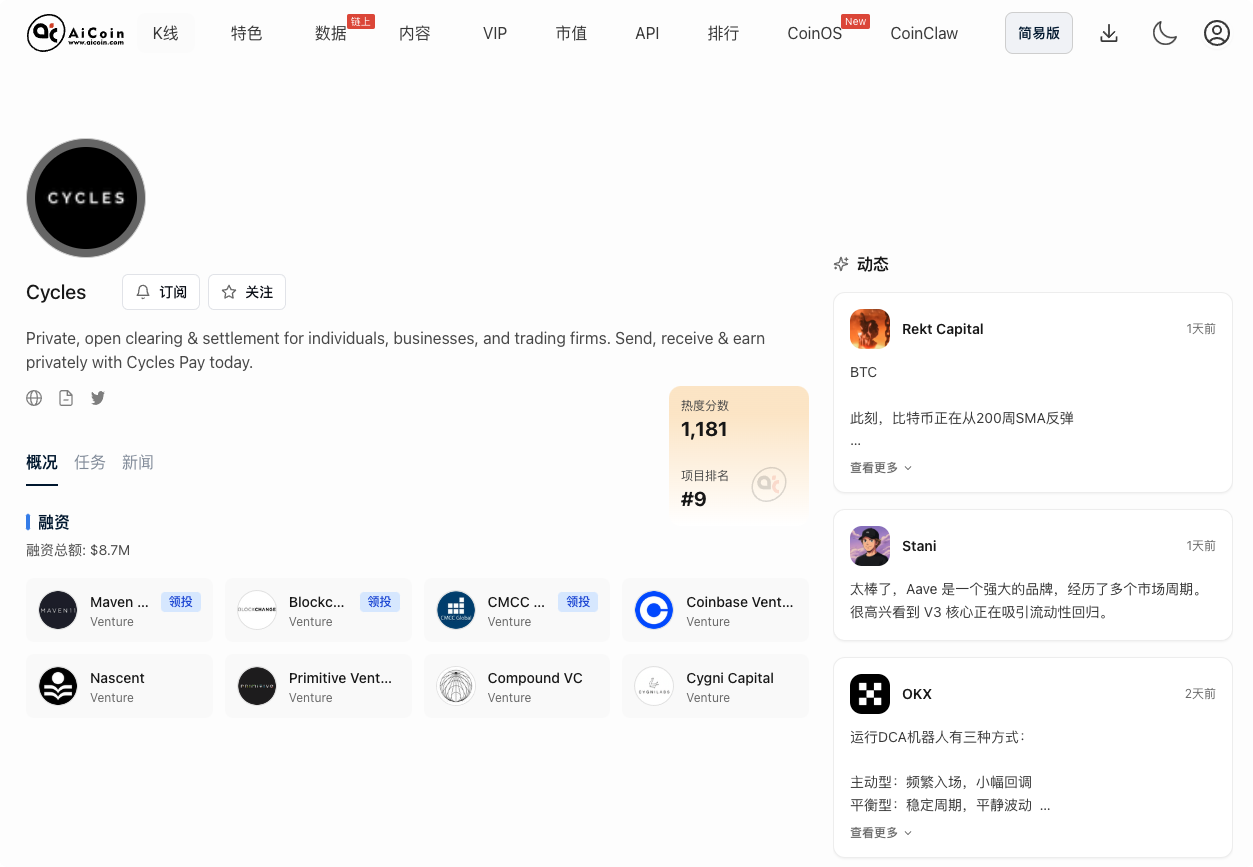The image size is (1253, 867).
Task: Open the CoinClaw menu item
Action: pos(924,33)
